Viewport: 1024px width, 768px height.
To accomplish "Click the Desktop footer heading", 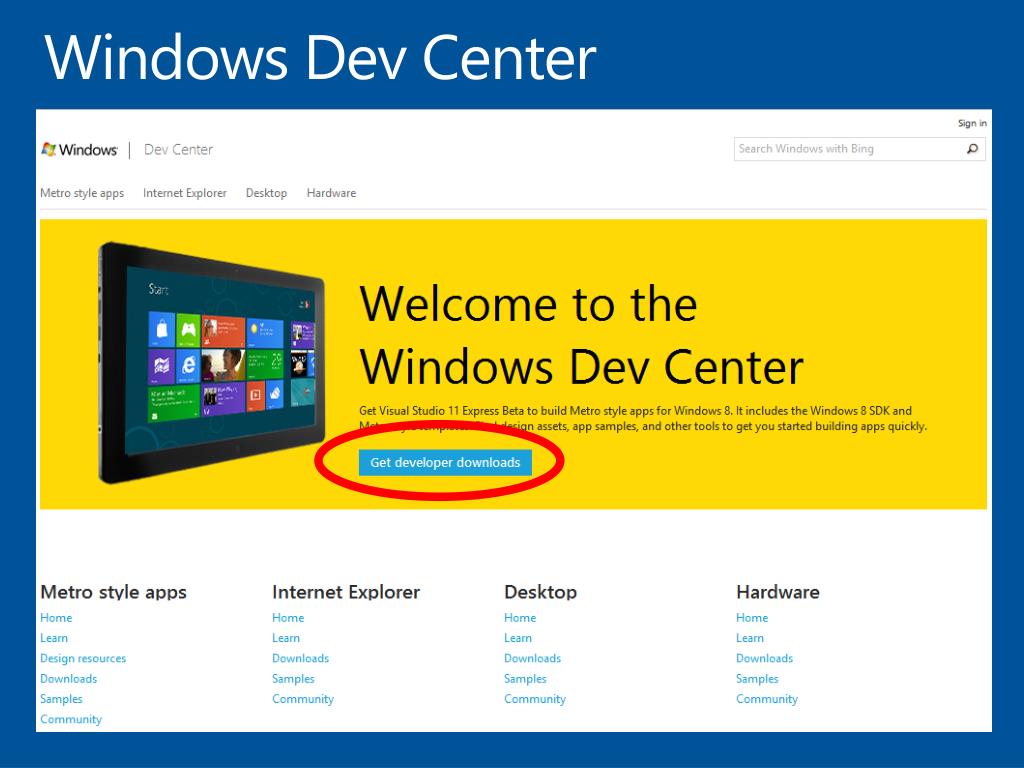I will click(540, 592).
